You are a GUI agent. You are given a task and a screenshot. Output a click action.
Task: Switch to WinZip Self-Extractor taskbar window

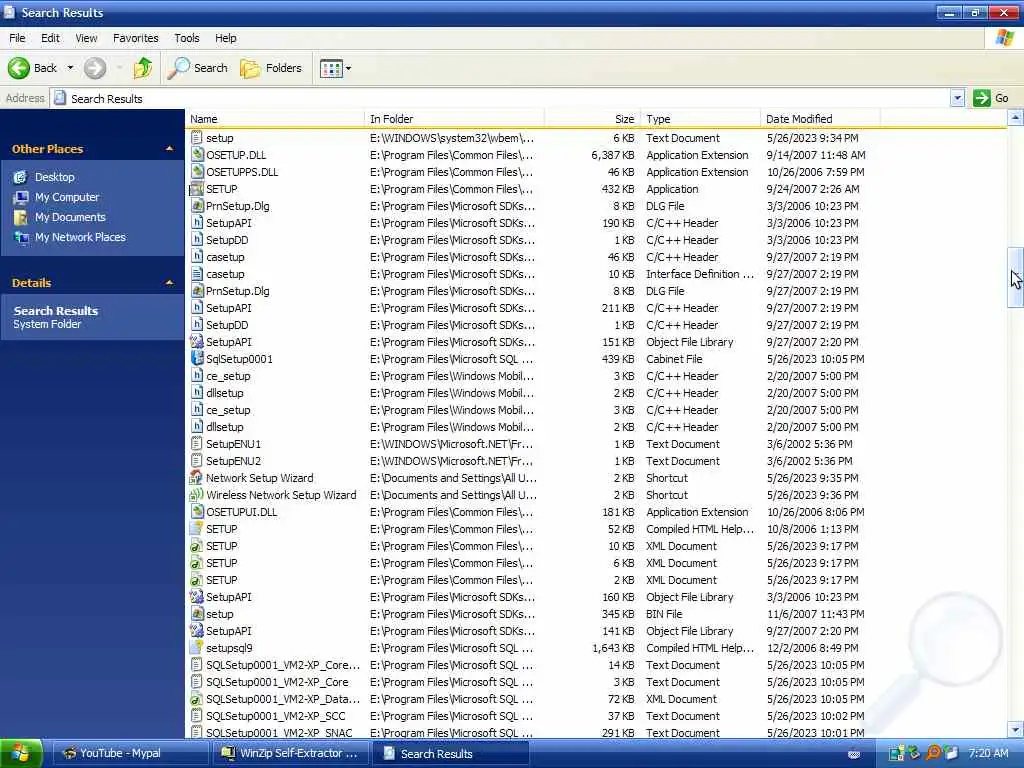click(x=290, y=753)
